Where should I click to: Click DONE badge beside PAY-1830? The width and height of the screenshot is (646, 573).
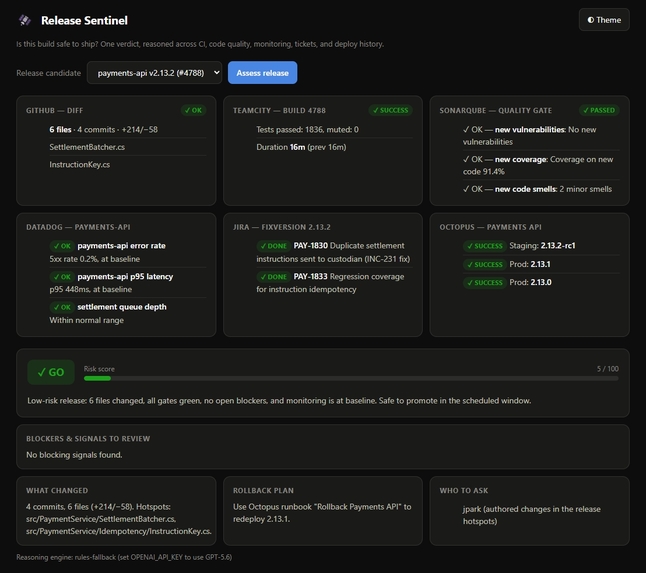pyautogui.click(x=274, y=246)
